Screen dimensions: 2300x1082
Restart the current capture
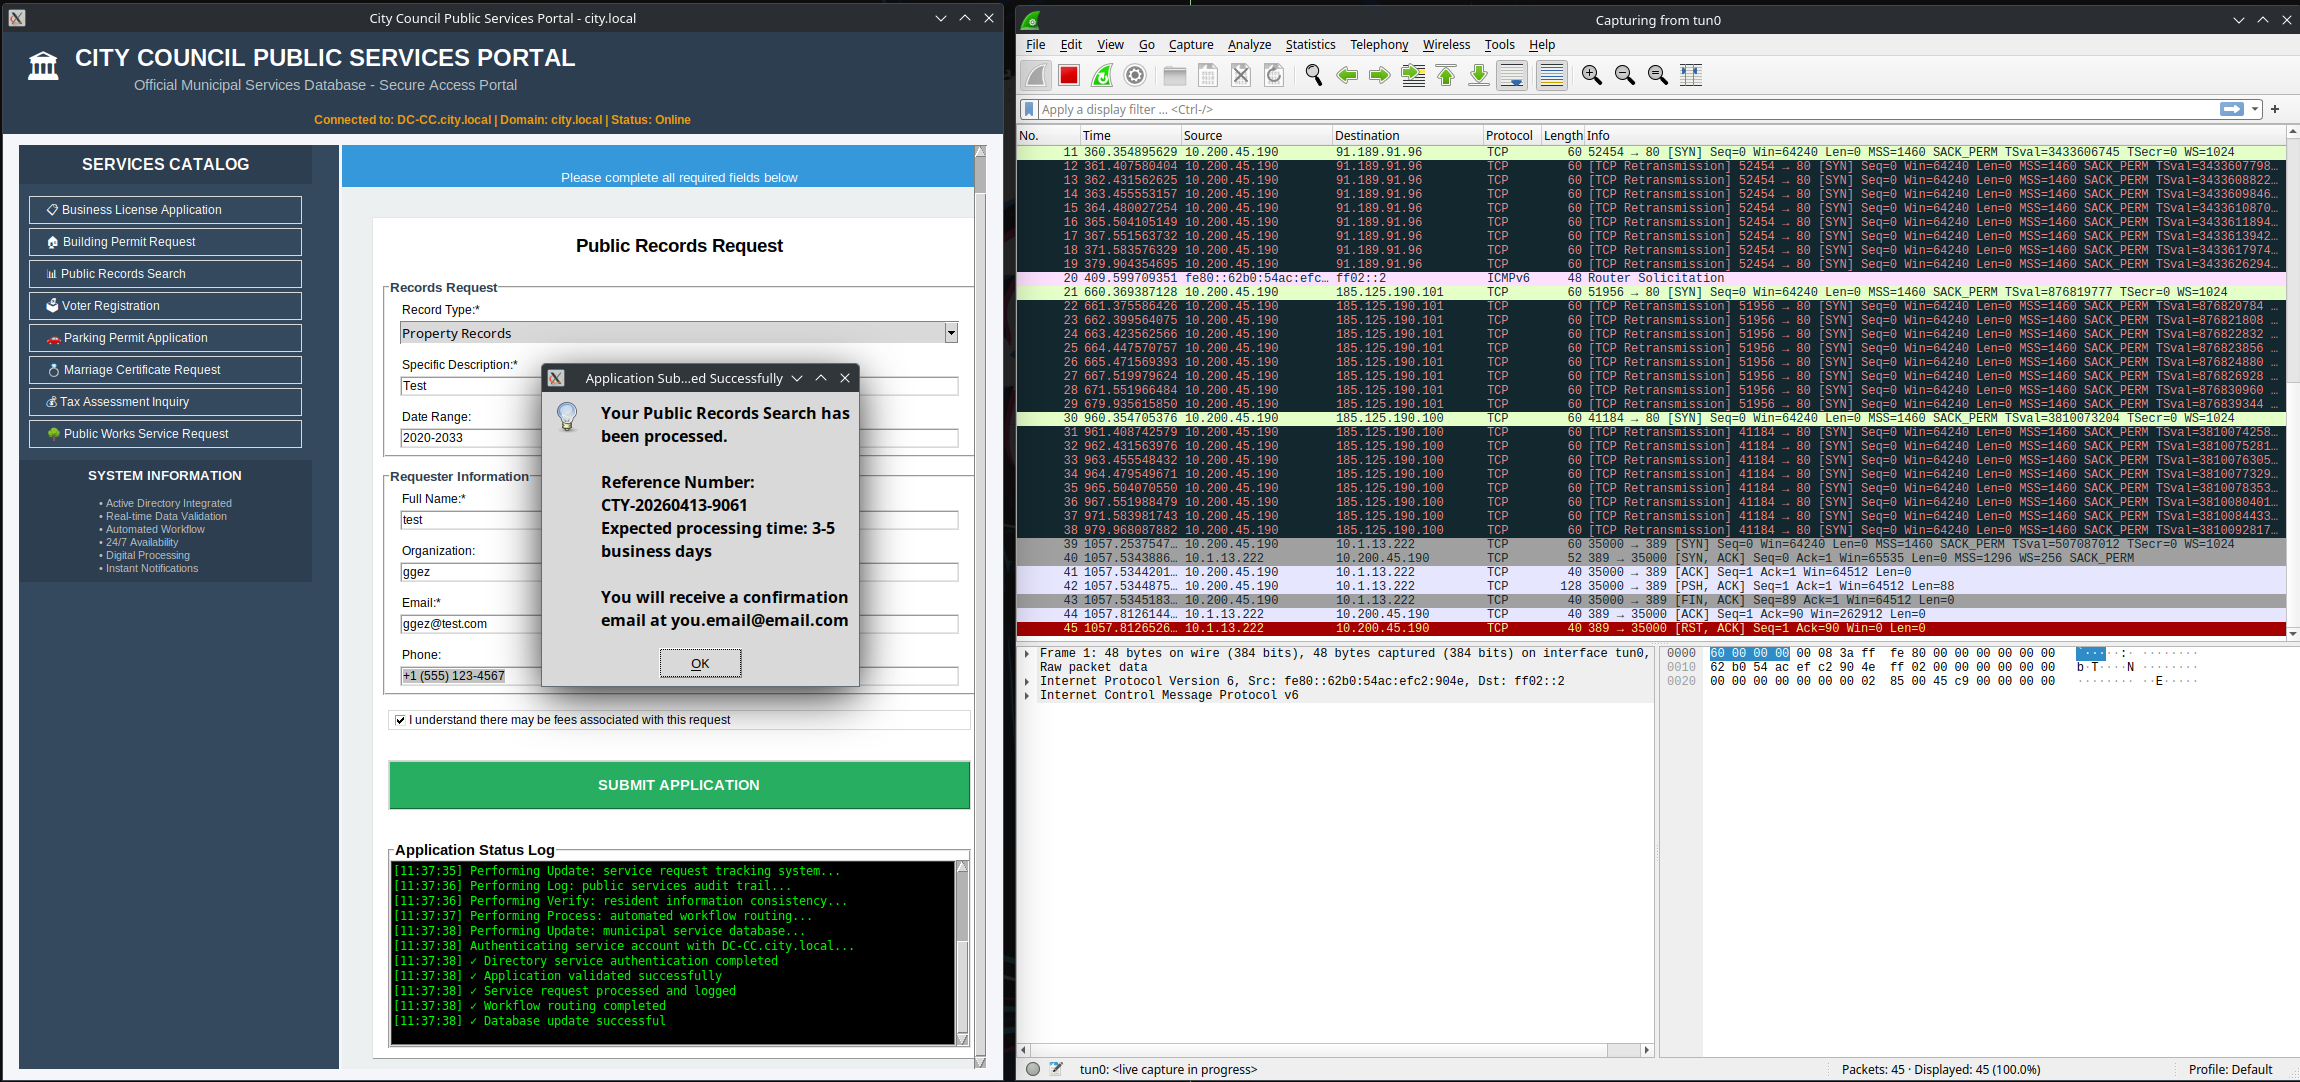[1102, 75]
